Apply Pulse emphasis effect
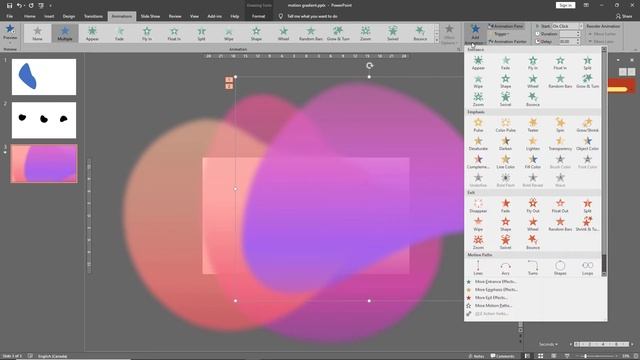This screenshot has width=640, height=360. (478, 125)
